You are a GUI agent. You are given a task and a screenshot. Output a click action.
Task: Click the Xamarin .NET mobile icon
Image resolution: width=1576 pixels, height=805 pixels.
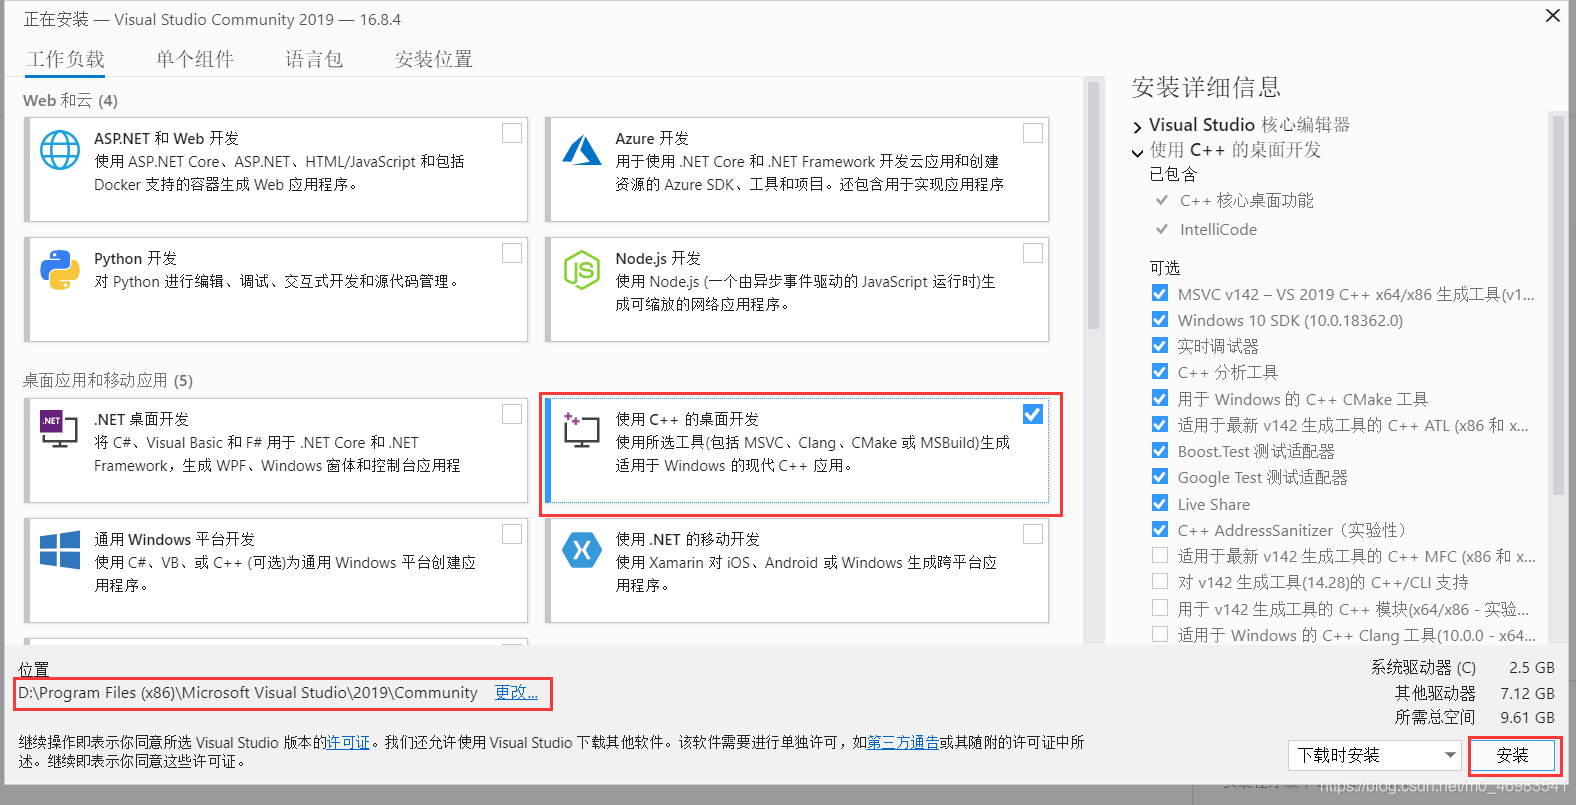tap(581, 550)
